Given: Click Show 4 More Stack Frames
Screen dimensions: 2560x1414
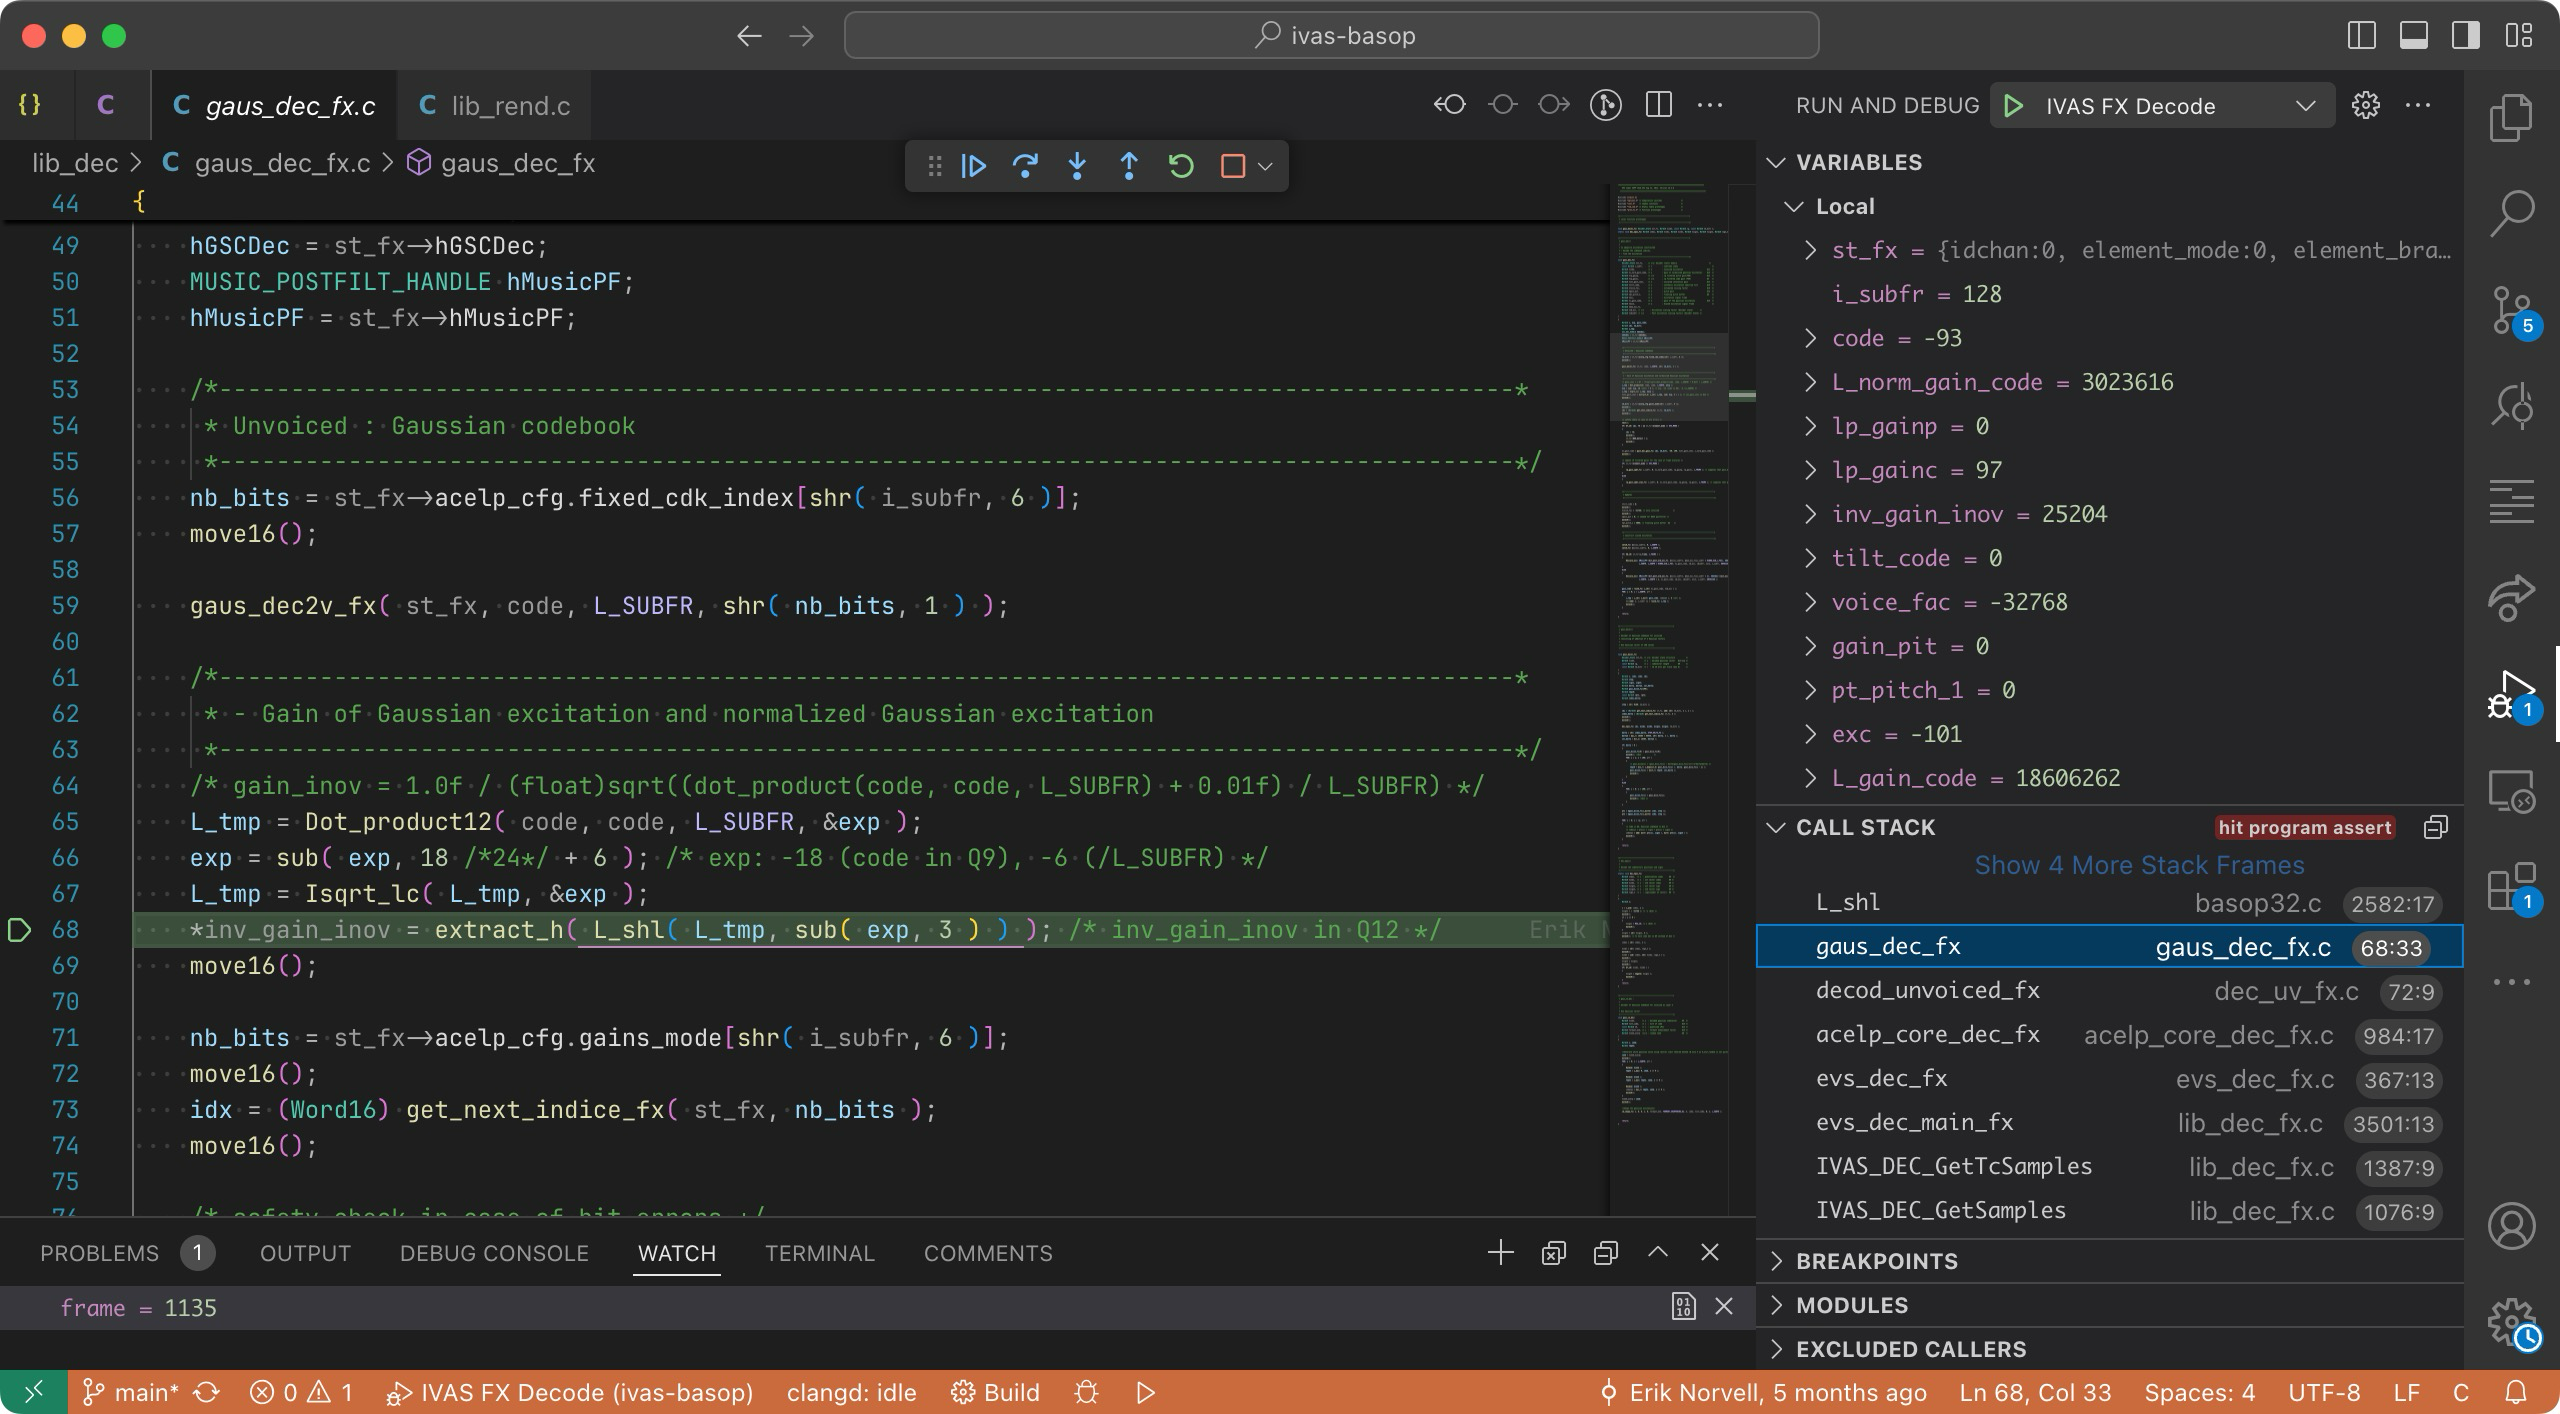Looking at the screenshot, I should pos(2138,865).
